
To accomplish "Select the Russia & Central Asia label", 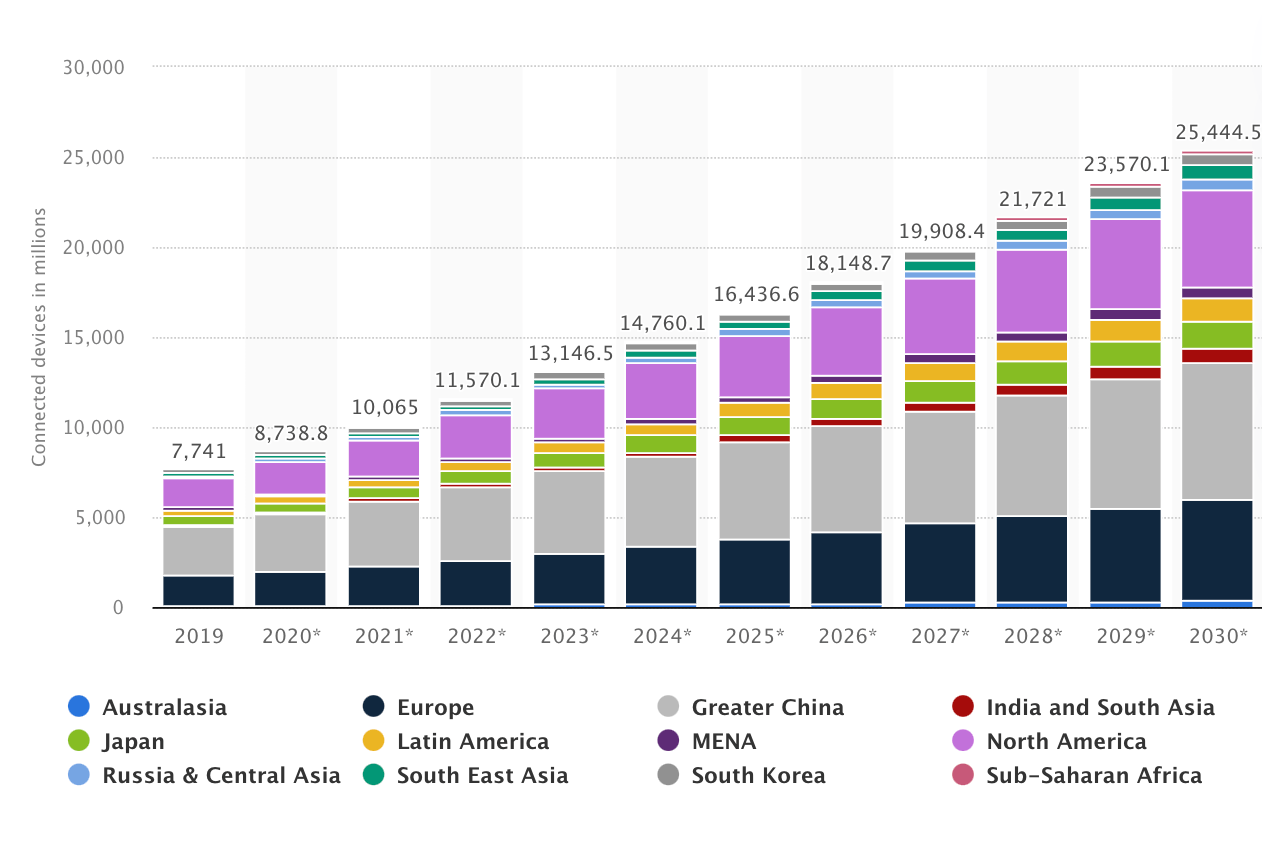I will [221, 775].
